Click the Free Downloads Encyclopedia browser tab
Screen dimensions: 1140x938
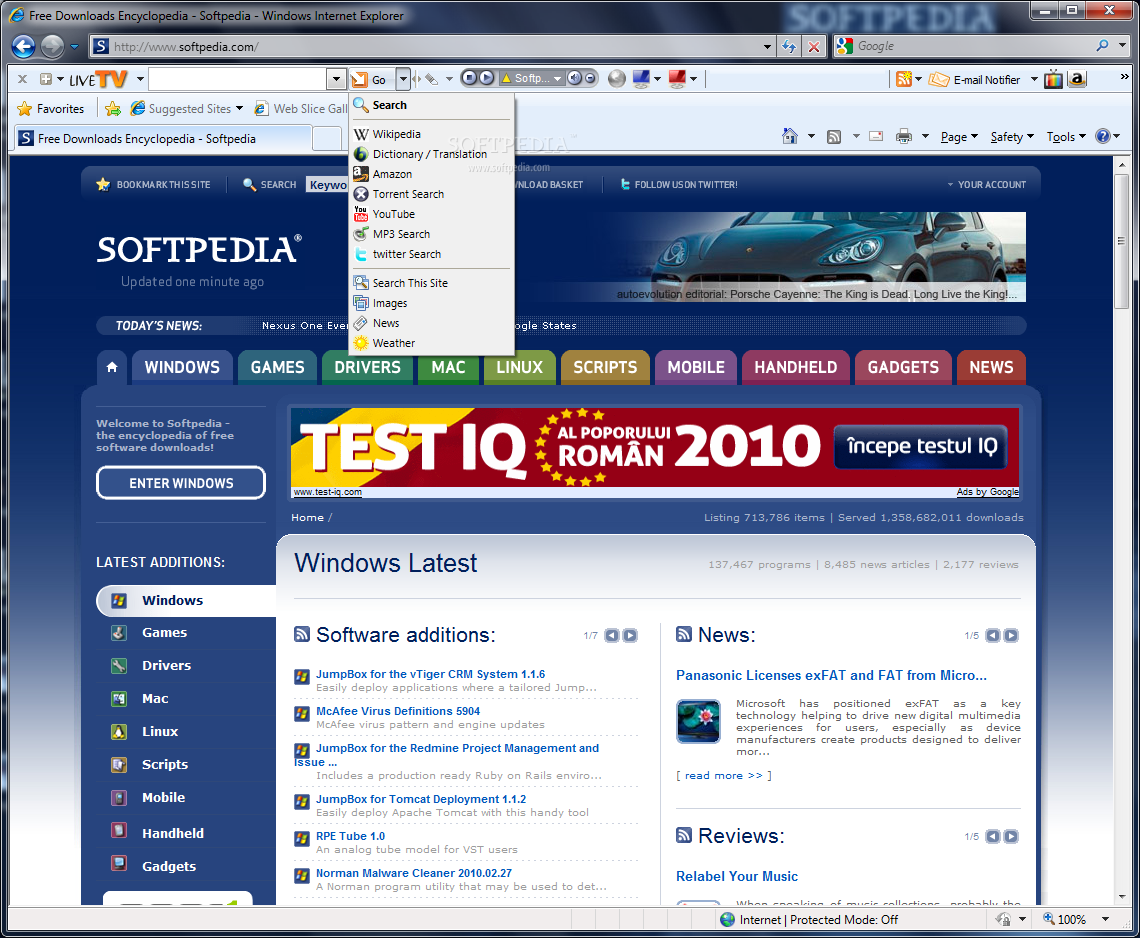point(164,138)
